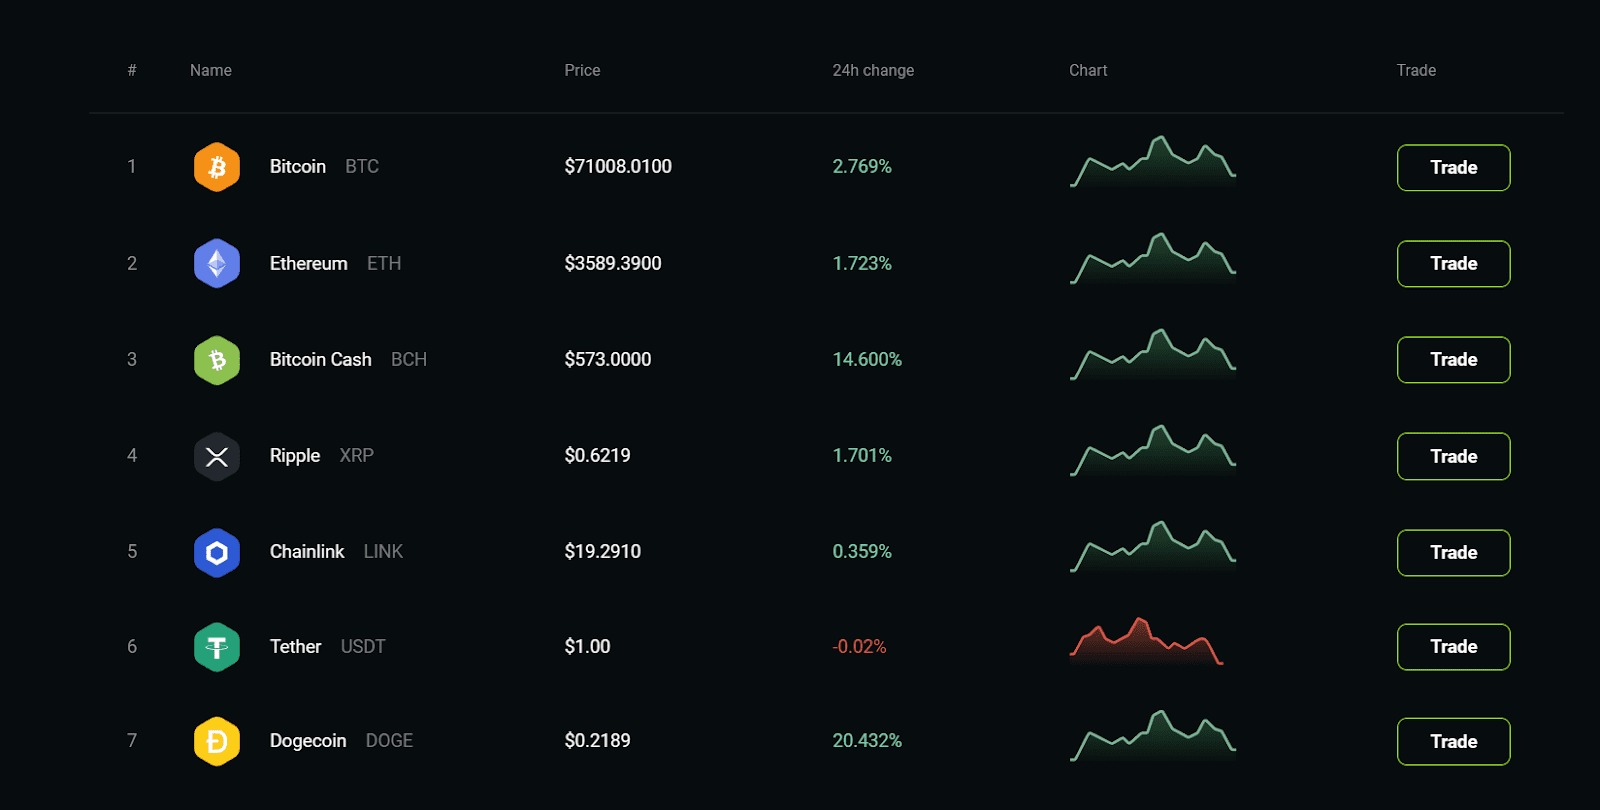Select the Ripple name text
This screenshot has height=810, width=1600.
point(295,455)
